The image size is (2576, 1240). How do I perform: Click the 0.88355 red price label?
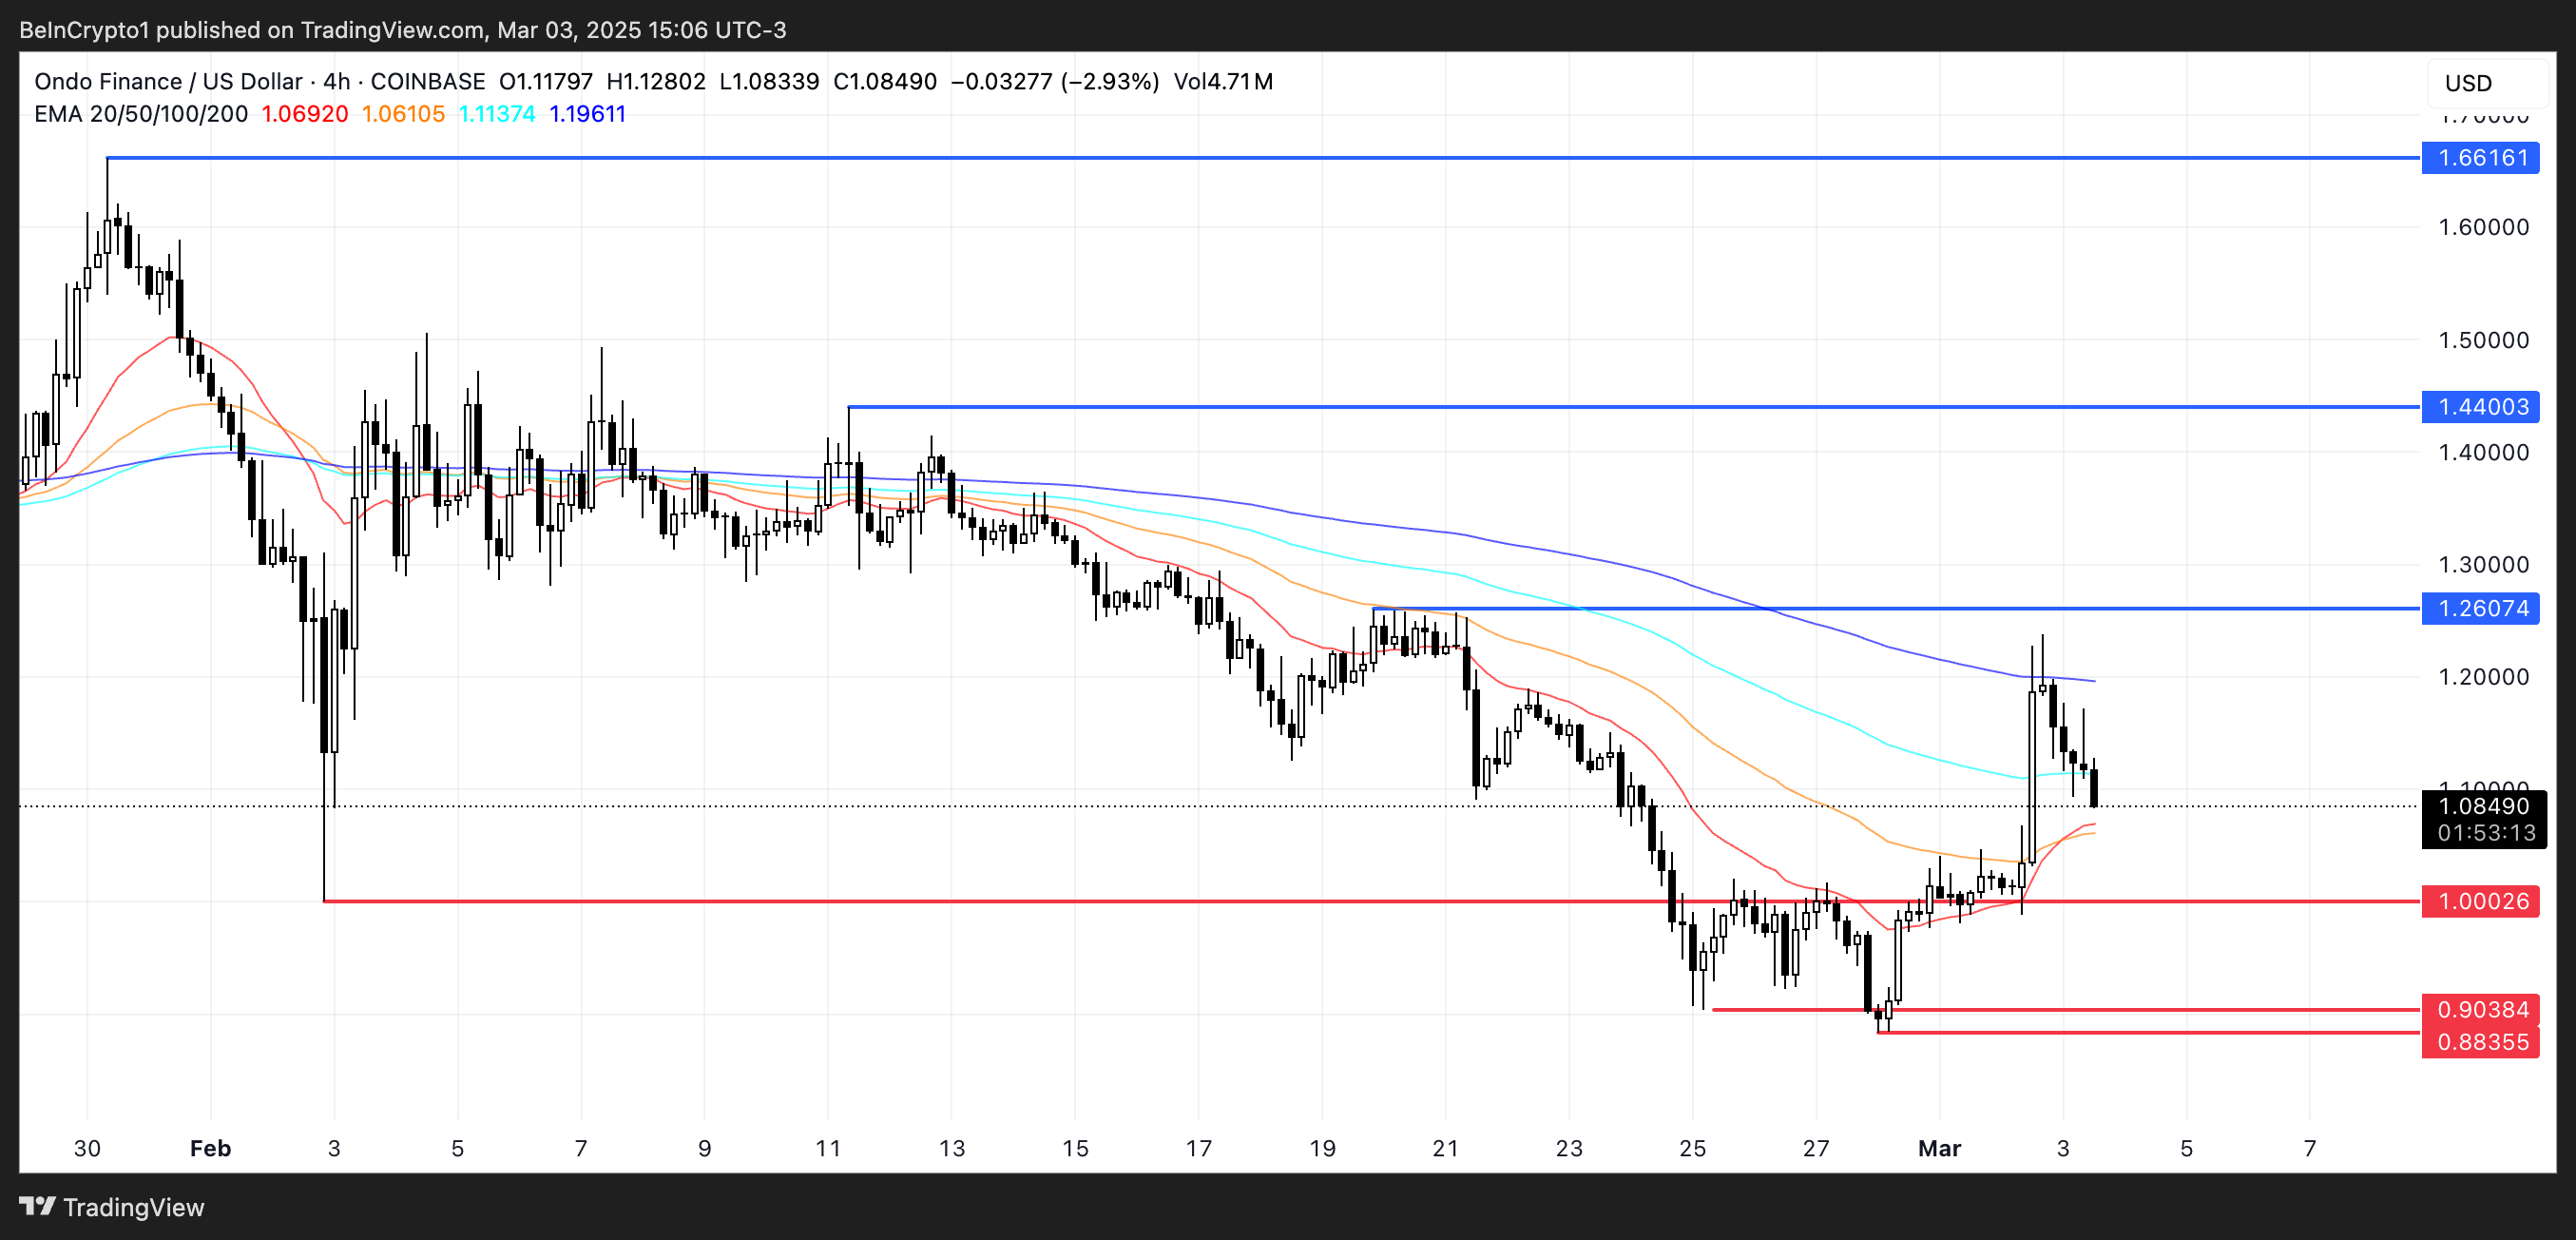coord(2481,1042)
